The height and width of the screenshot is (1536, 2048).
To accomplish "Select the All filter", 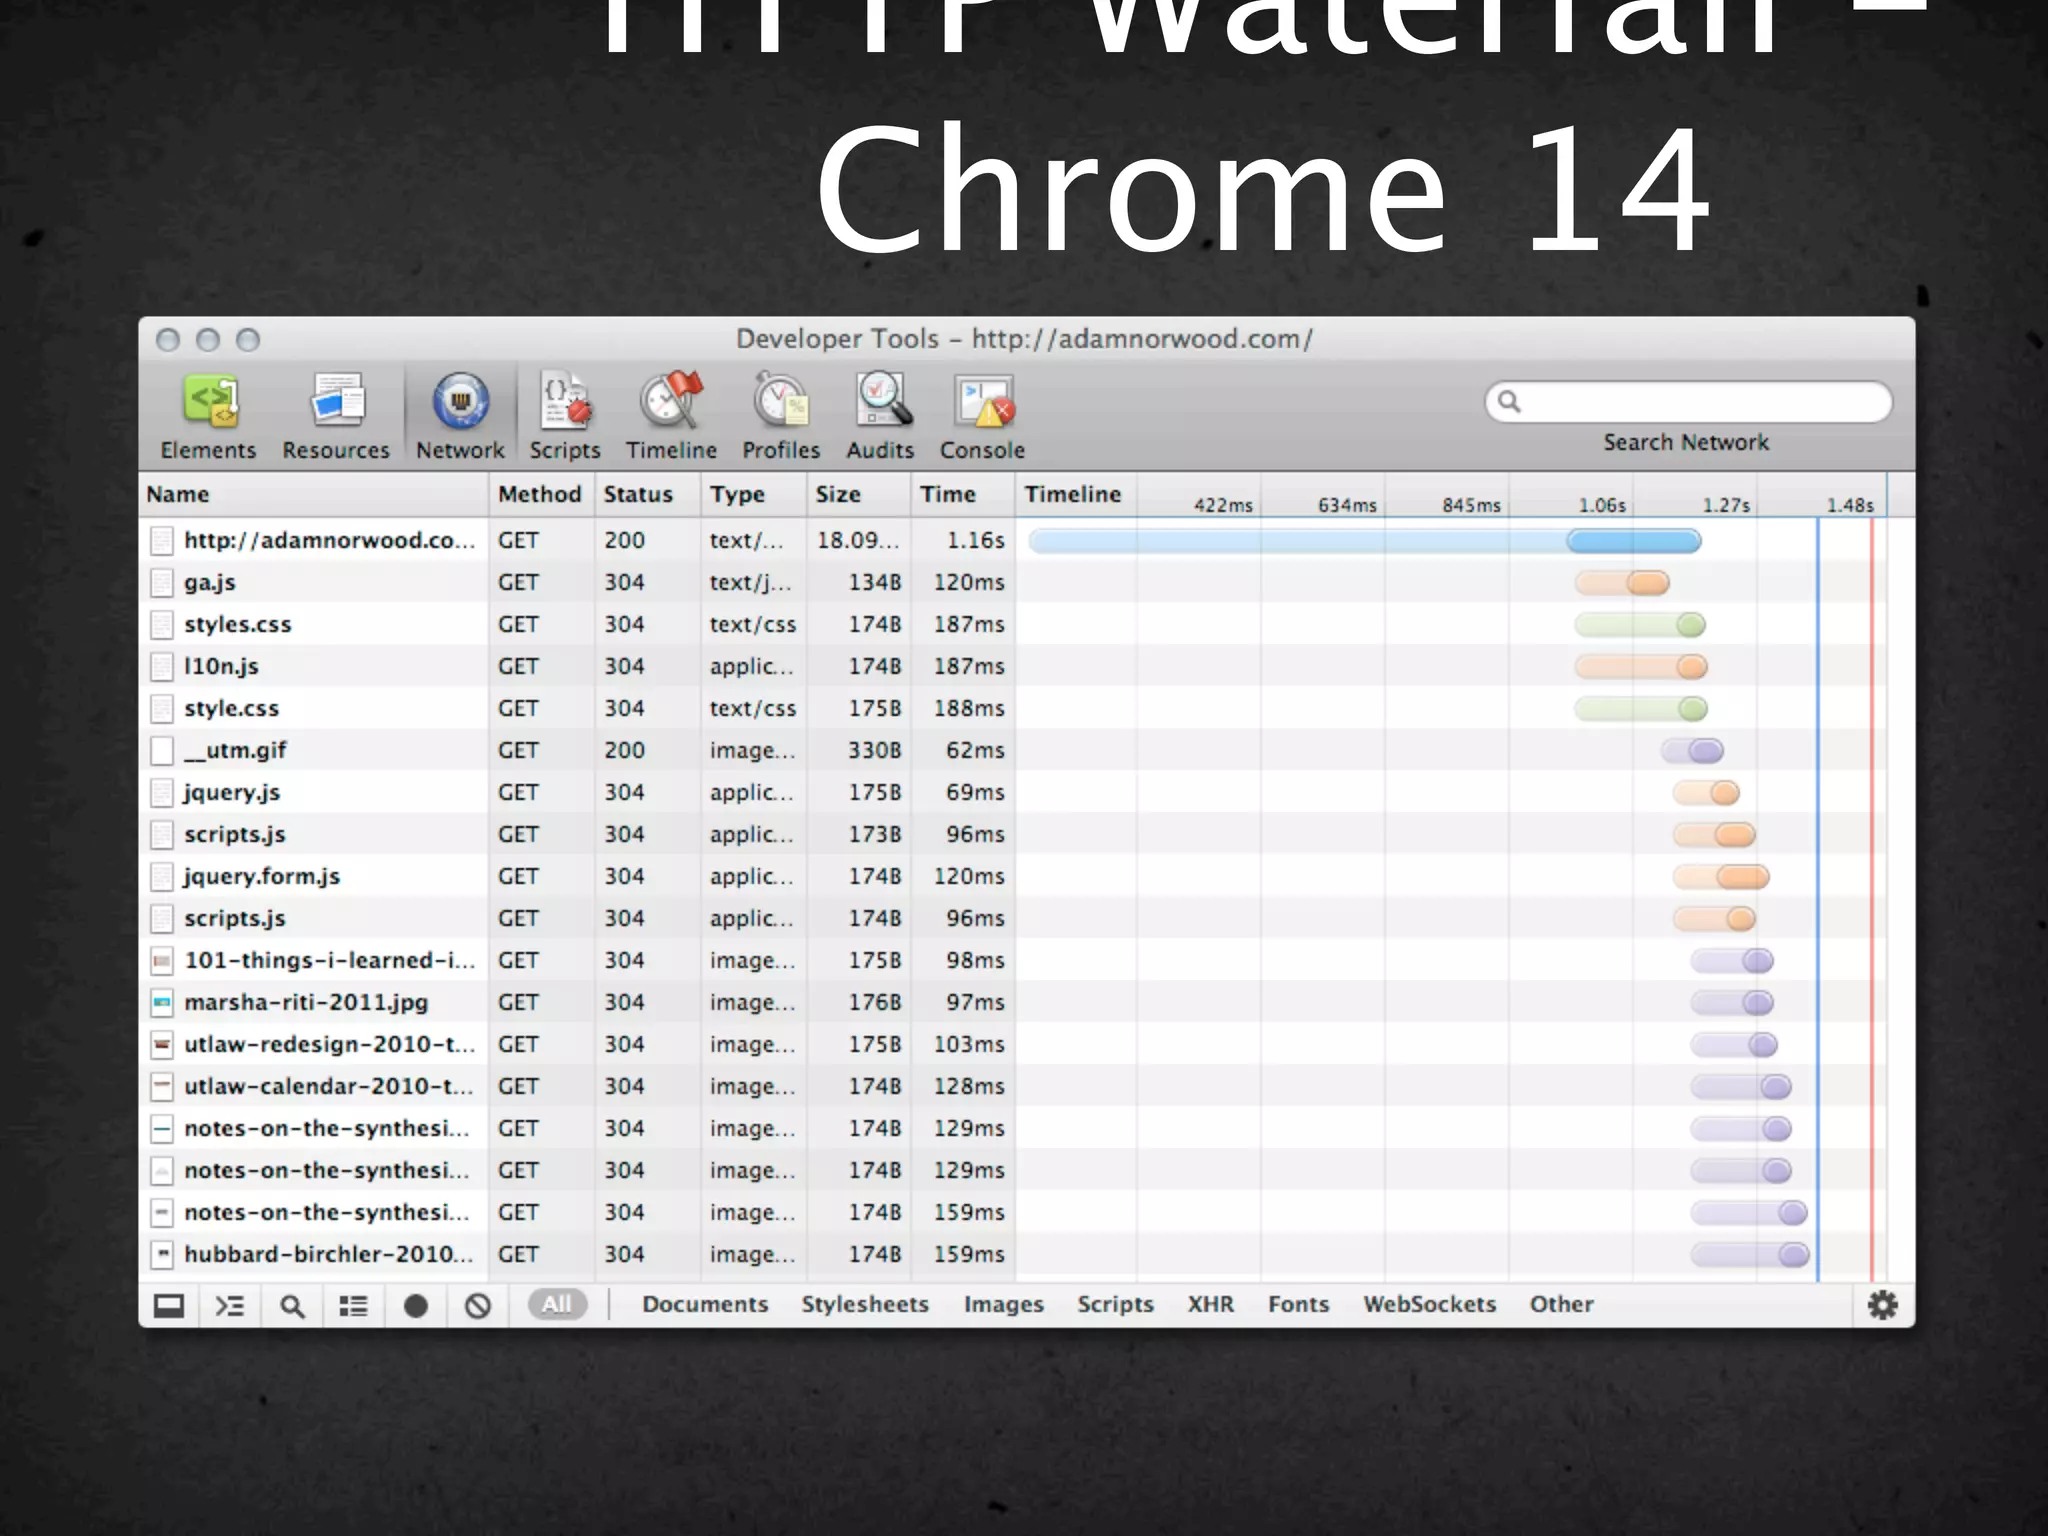I will [557, 1304].
